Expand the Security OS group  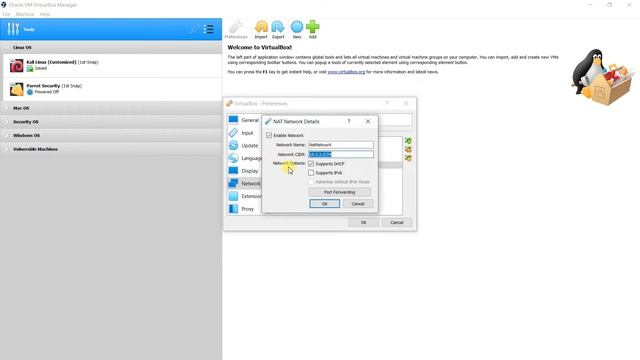tap(7, 122)
